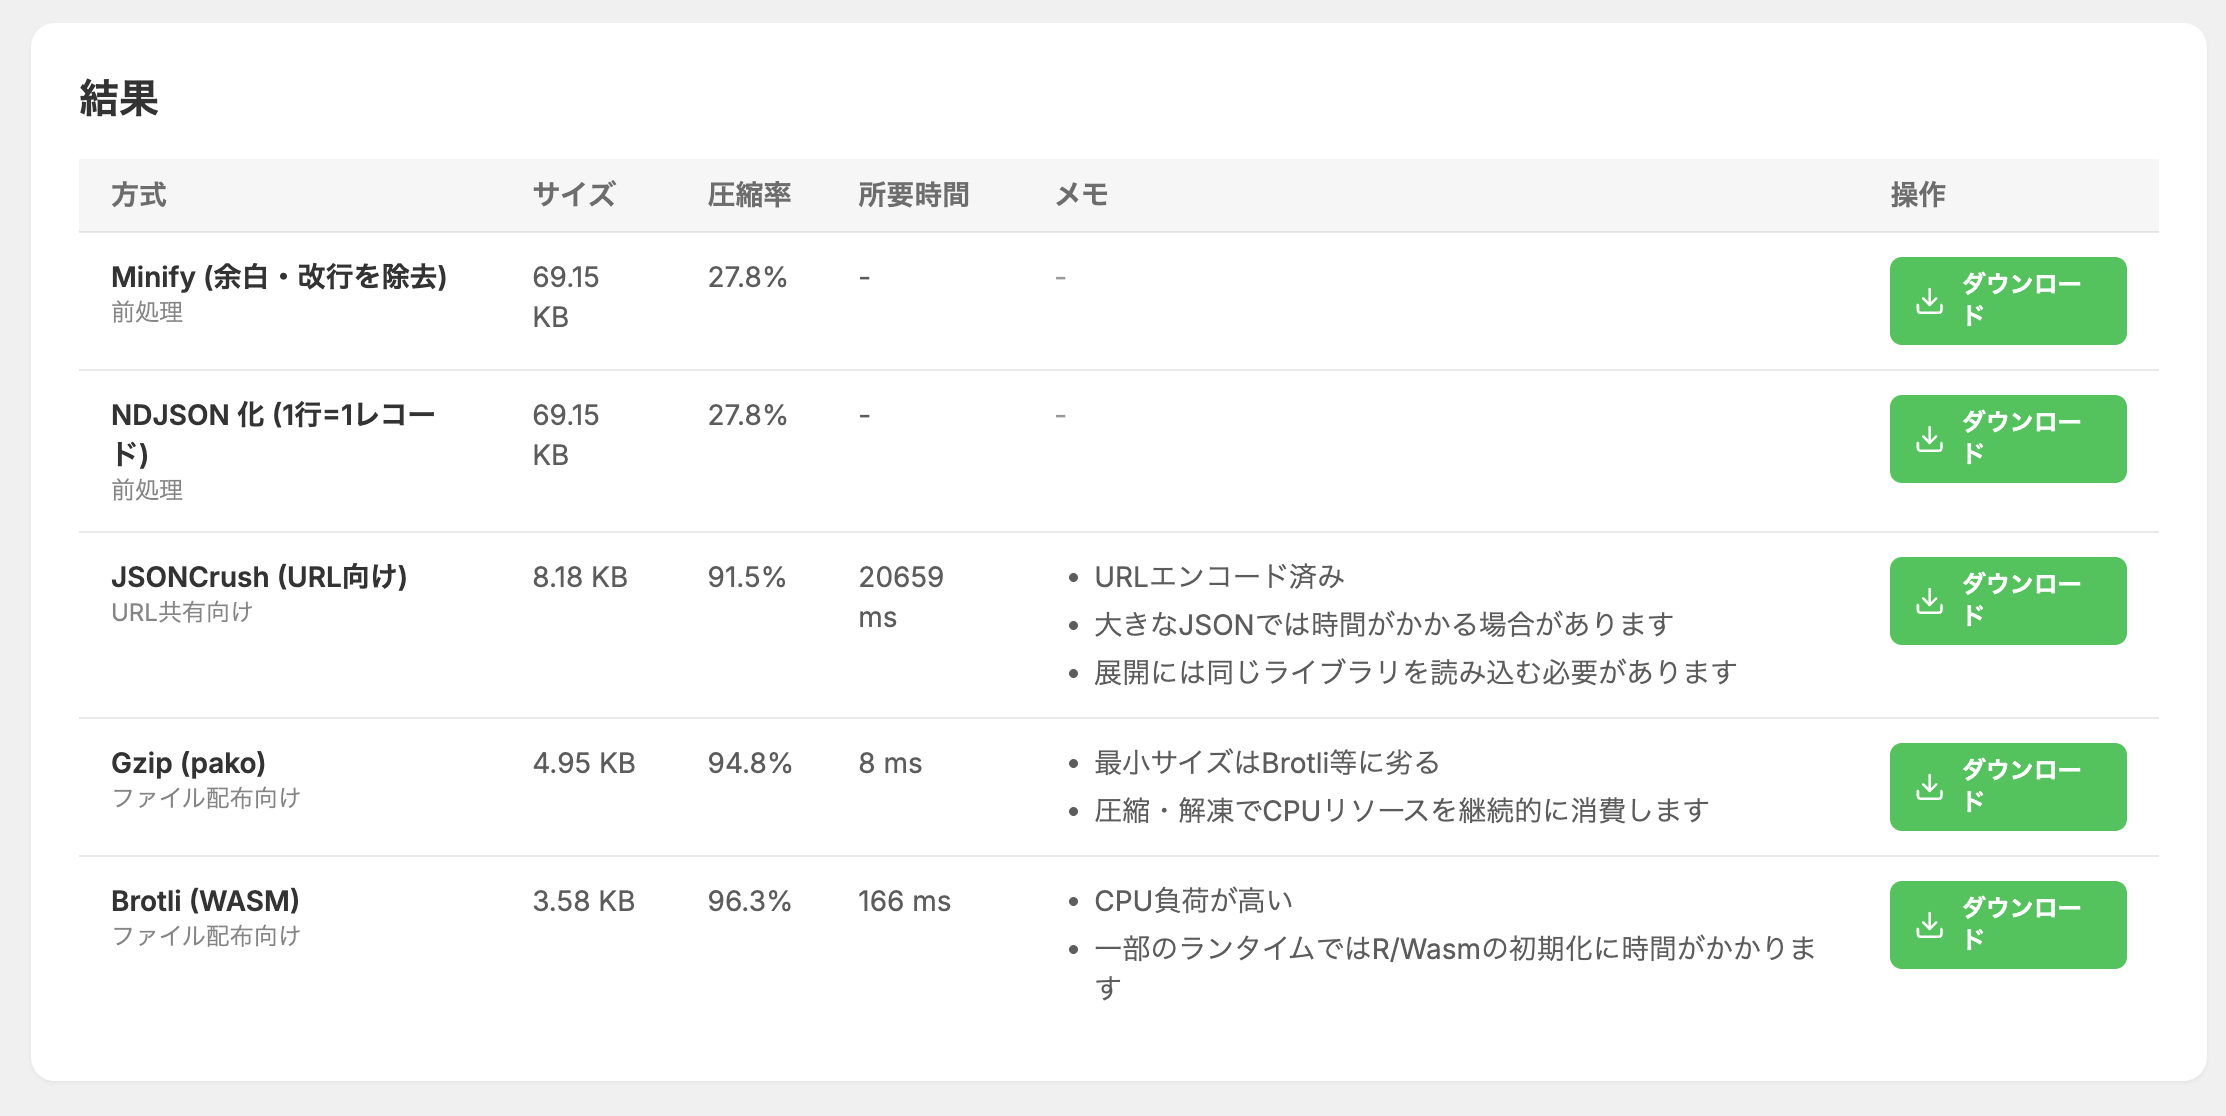Click download arrow icon for Brotli (WASM)

(1929, 925)
